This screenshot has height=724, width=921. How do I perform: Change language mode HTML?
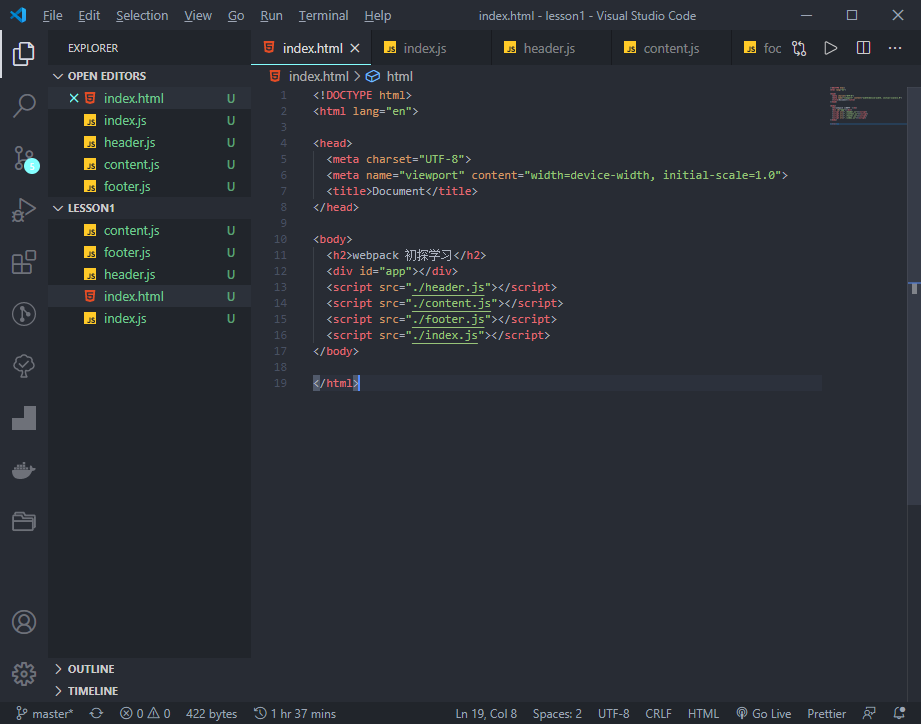703,713
